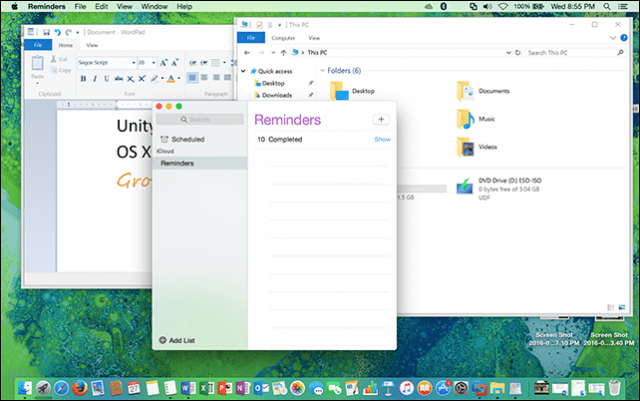This screenshot has height=401, width=640.
Task: Open the Computer tab in This PC window
Action: click(283, 38)
